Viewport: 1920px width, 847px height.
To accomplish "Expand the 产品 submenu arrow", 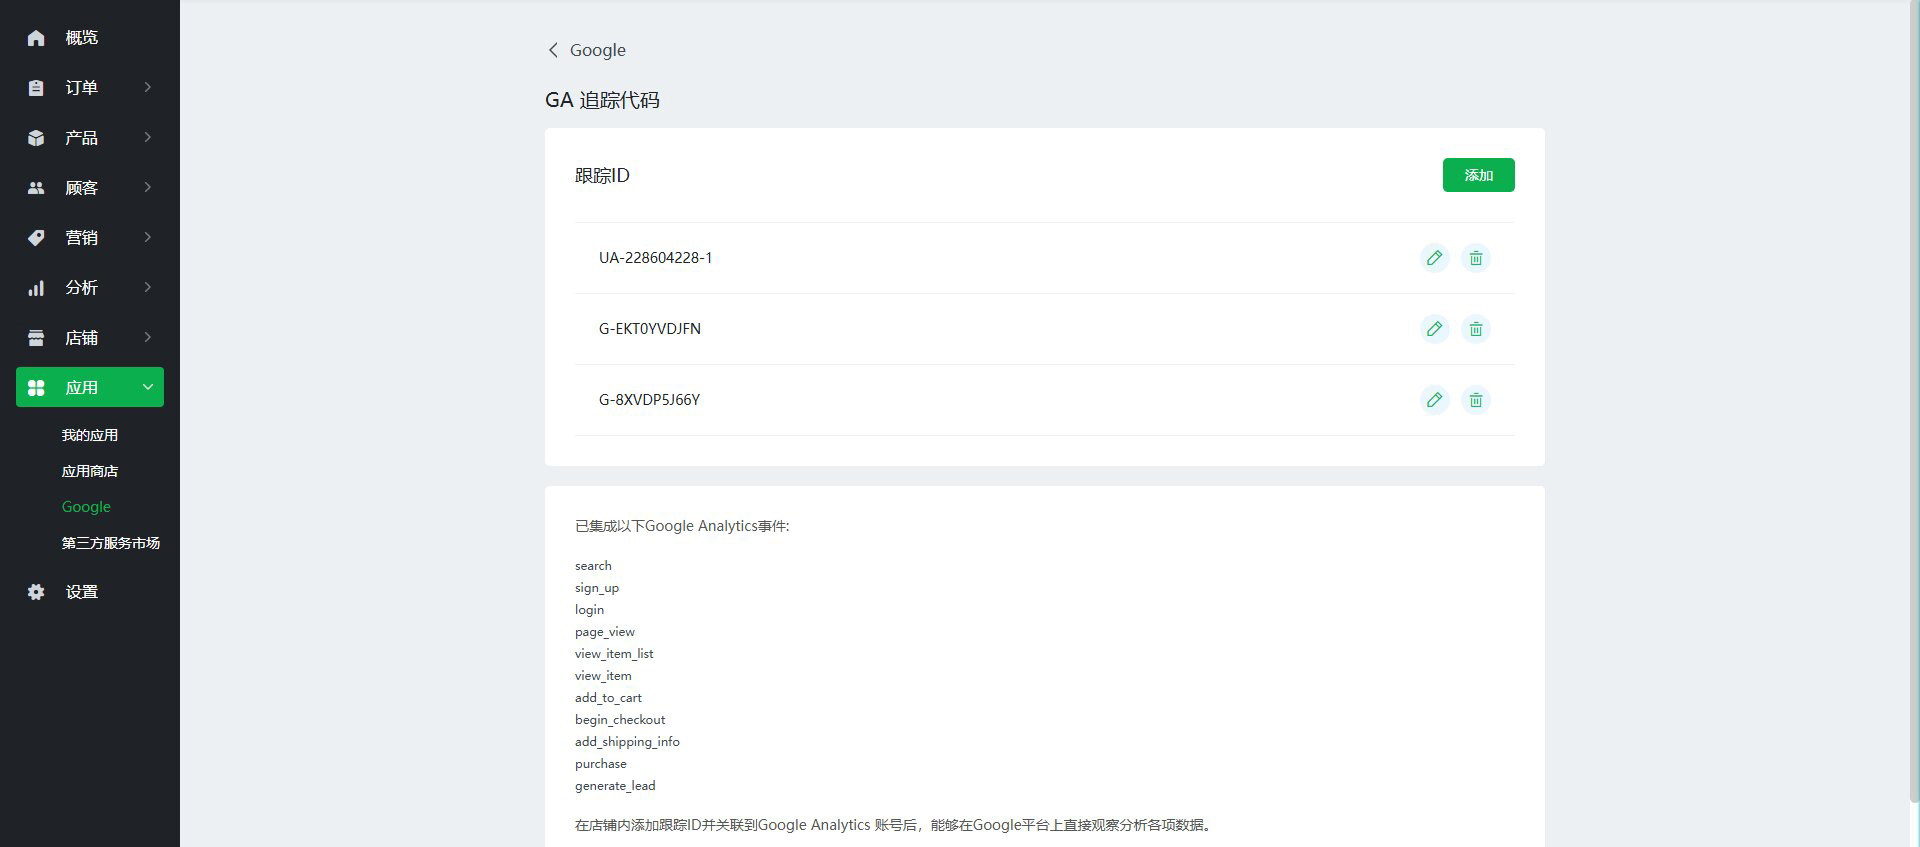I will pos(148,138).
